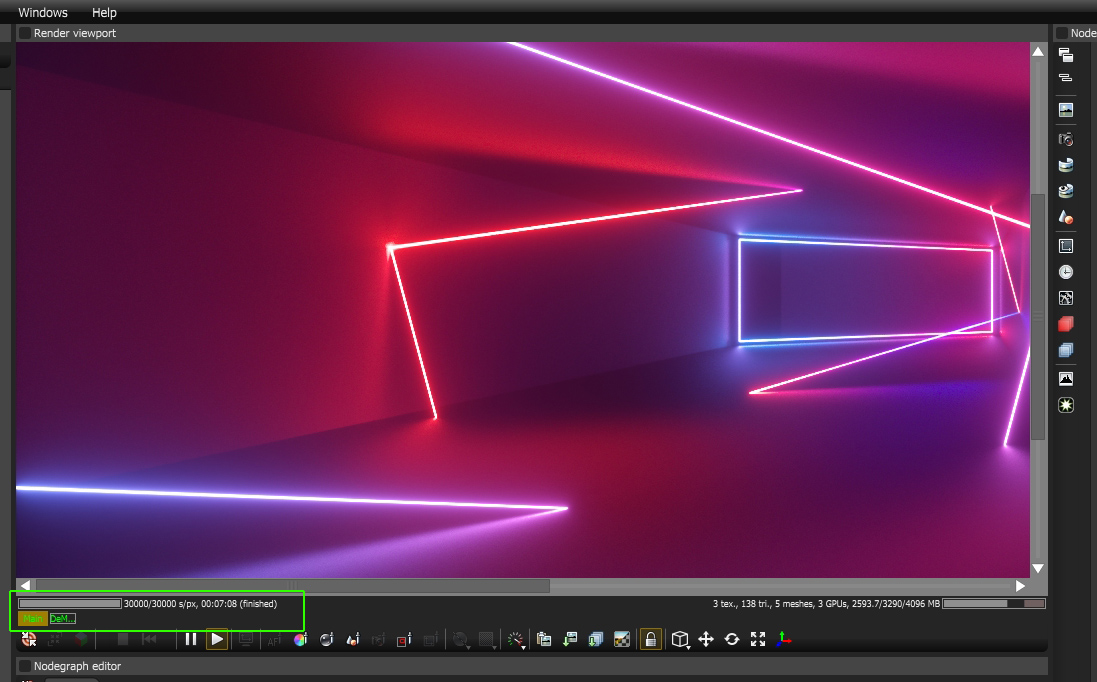Select the render region picker (red square)
The width and height of the screenshot is (1097, 682).
(404, 639)
